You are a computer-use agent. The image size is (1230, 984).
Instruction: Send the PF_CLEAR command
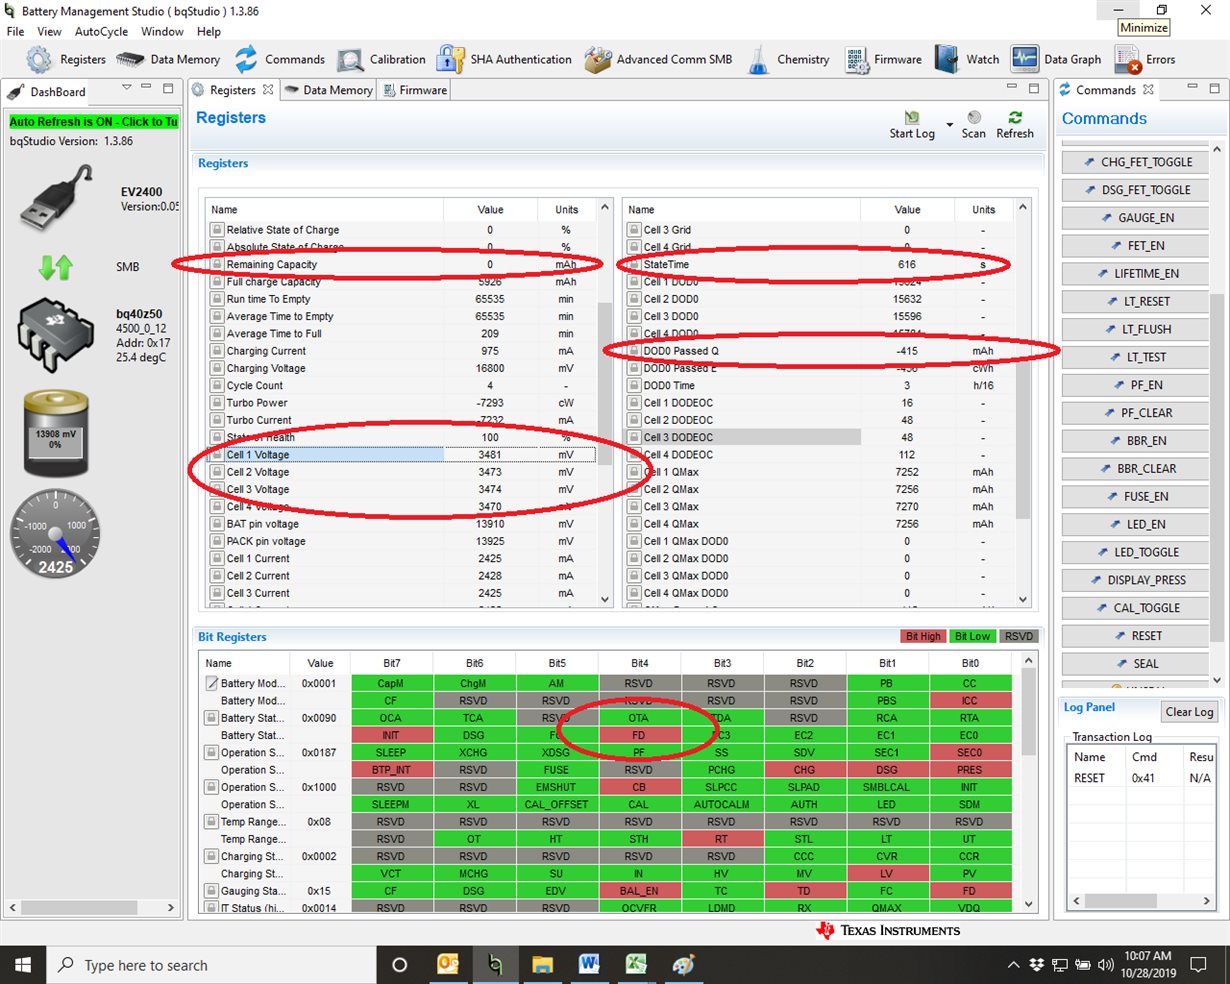coord(1136,413)
